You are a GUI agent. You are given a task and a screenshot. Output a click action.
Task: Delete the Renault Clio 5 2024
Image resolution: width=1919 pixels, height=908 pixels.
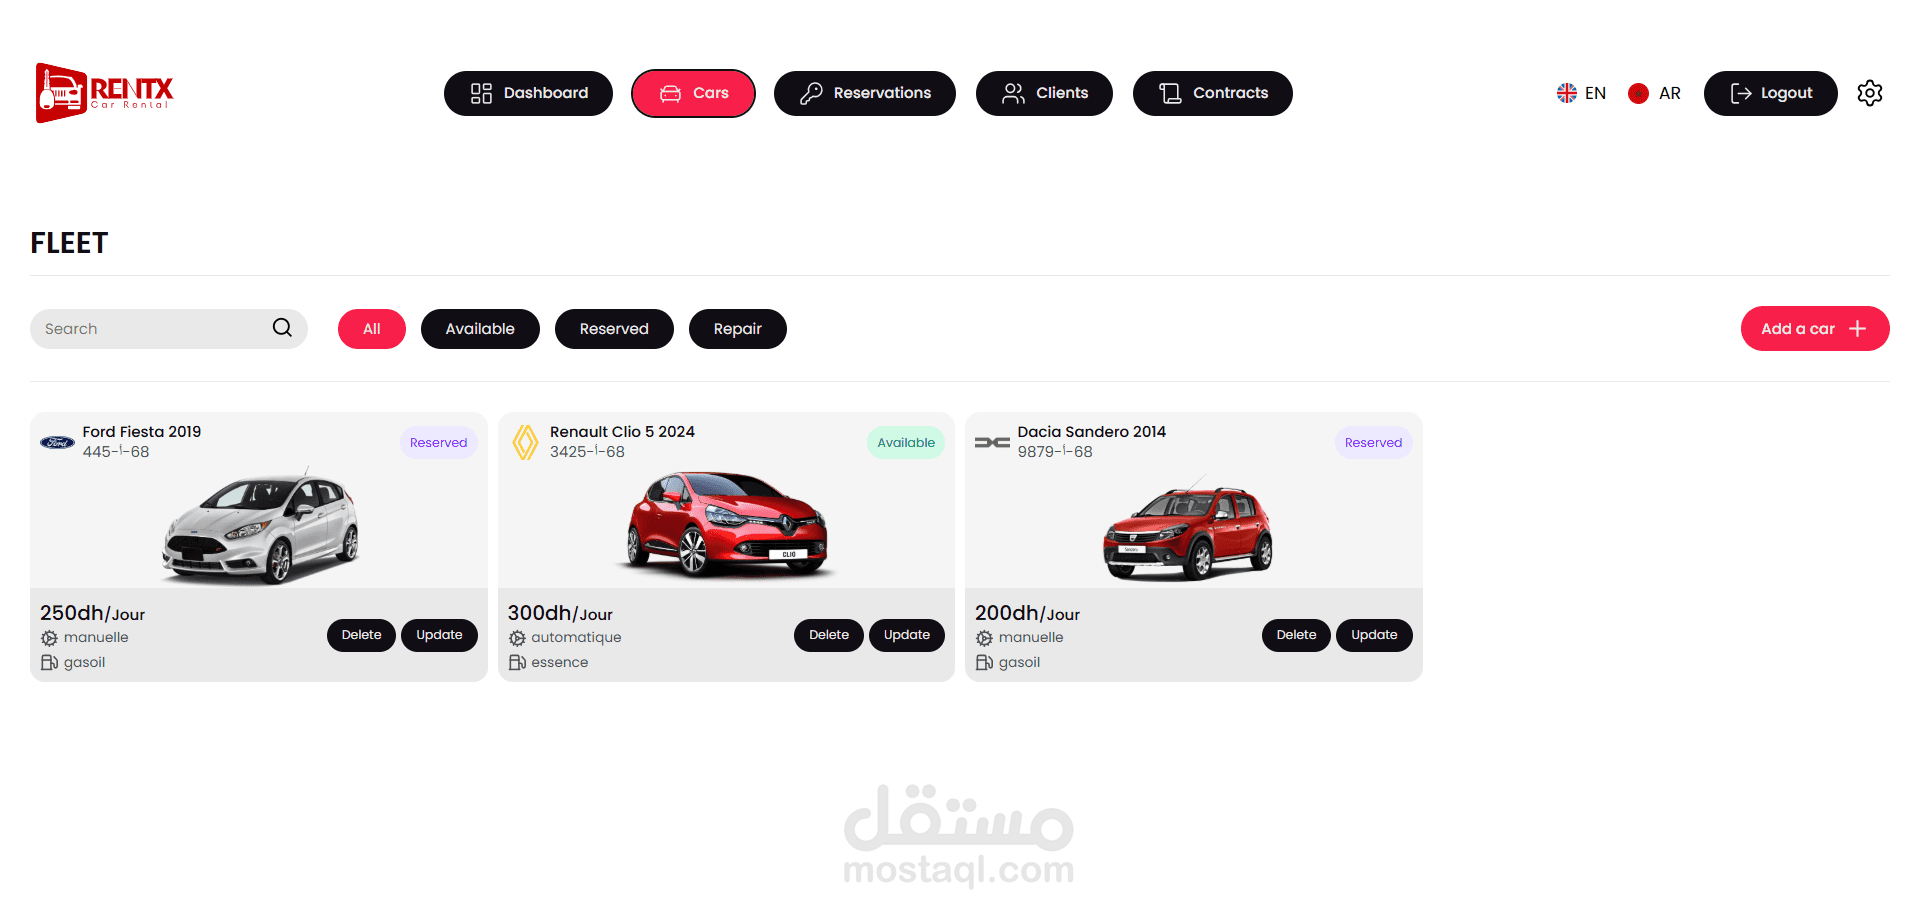point(829,635)
